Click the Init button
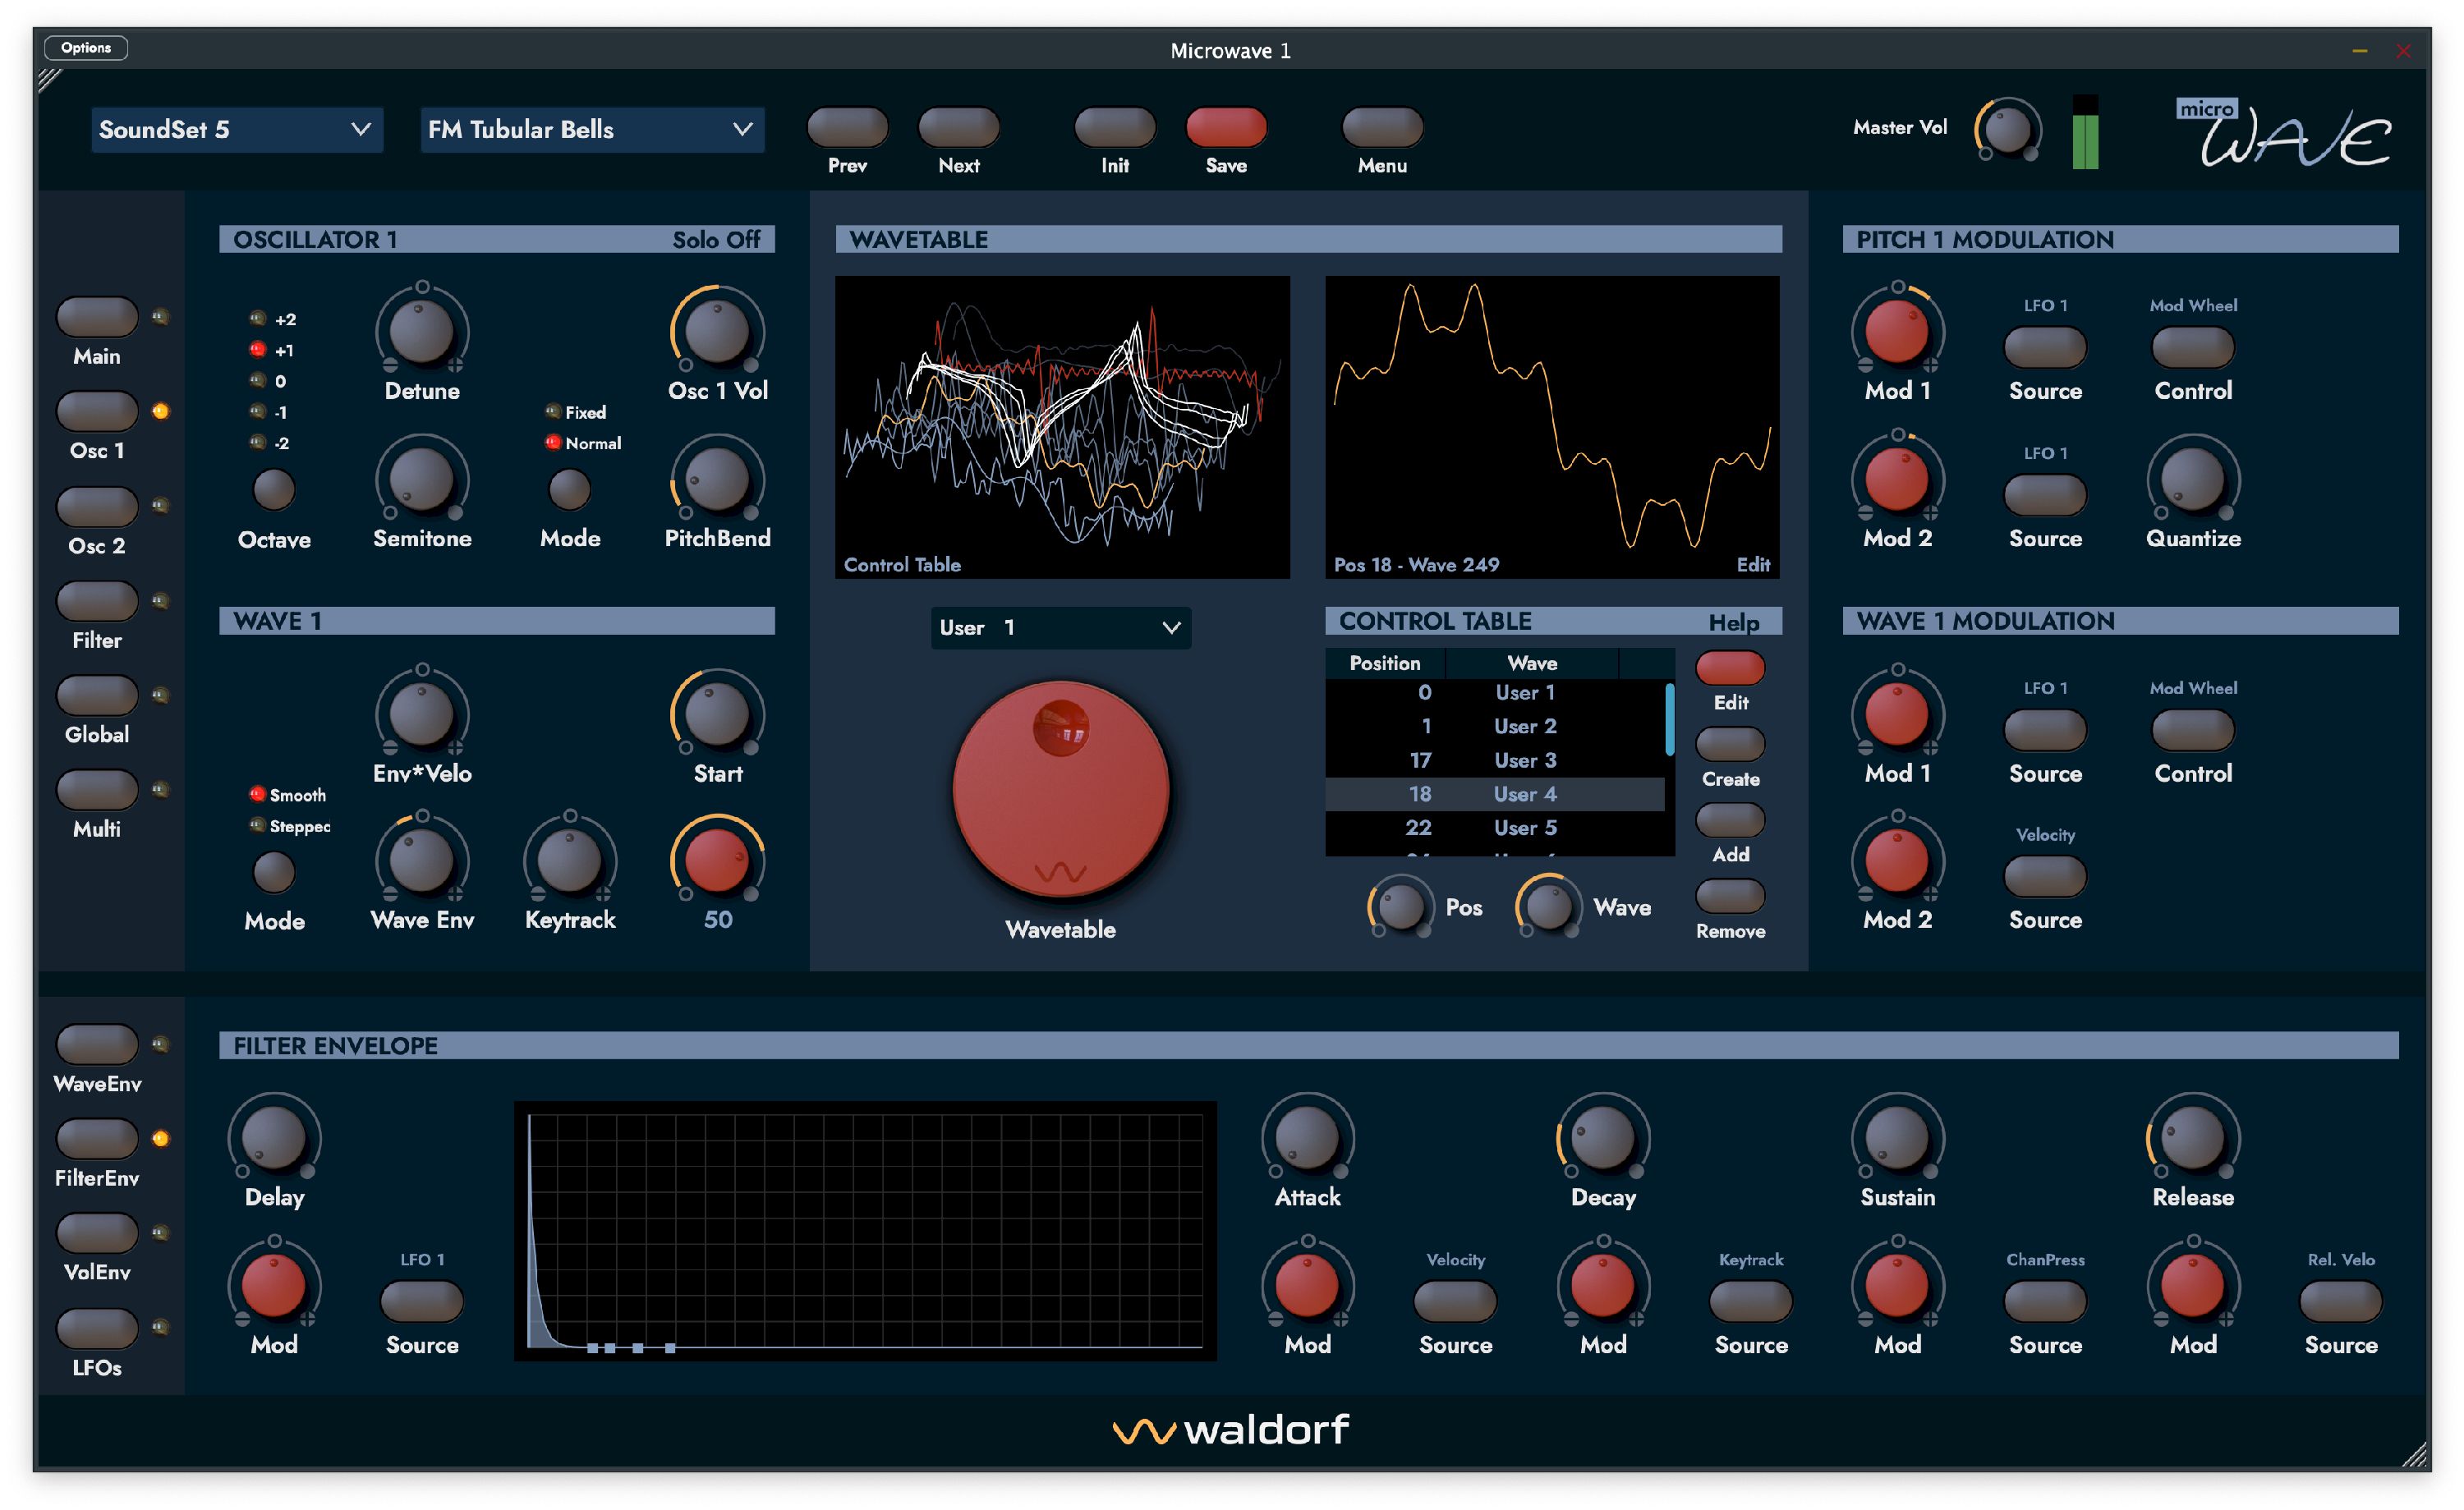Viewport: 2464px width, 1510px height. [x=1115, y=127]
